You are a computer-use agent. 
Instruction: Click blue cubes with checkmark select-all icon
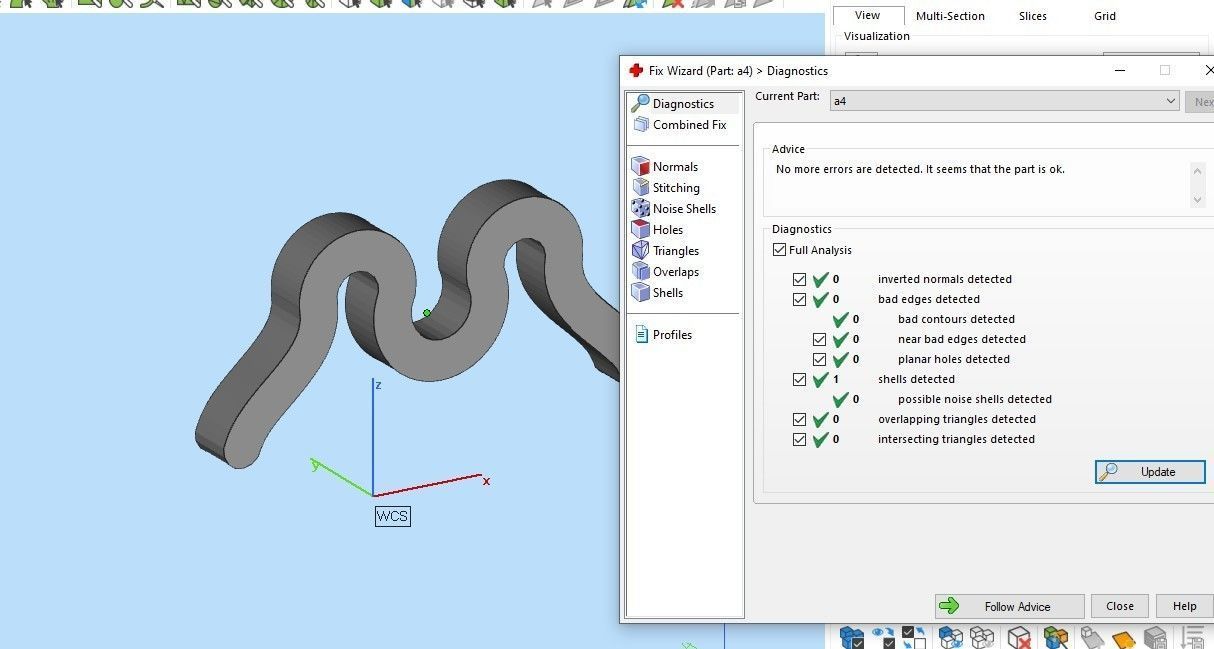click(x=850, y=637)
